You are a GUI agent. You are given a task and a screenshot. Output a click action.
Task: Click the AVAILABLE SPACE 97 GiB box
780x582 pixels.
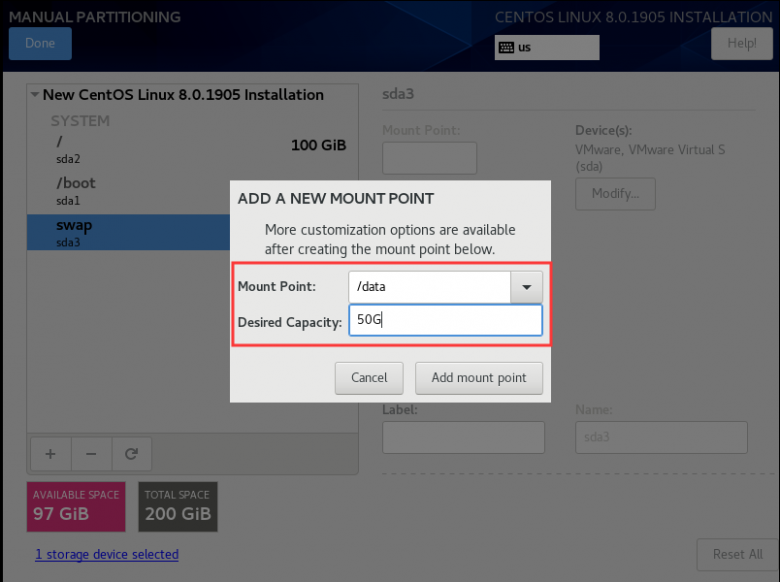[x=76, y=506]
